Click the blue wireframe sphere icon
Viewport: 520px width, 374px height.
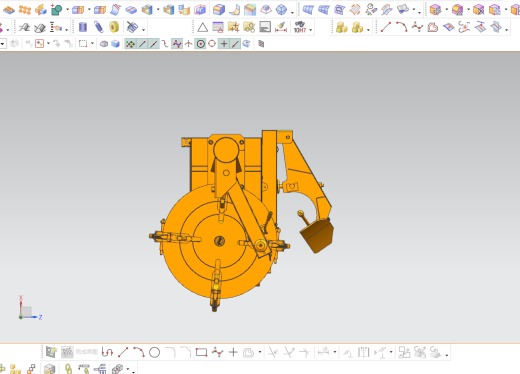pos(282,10)
